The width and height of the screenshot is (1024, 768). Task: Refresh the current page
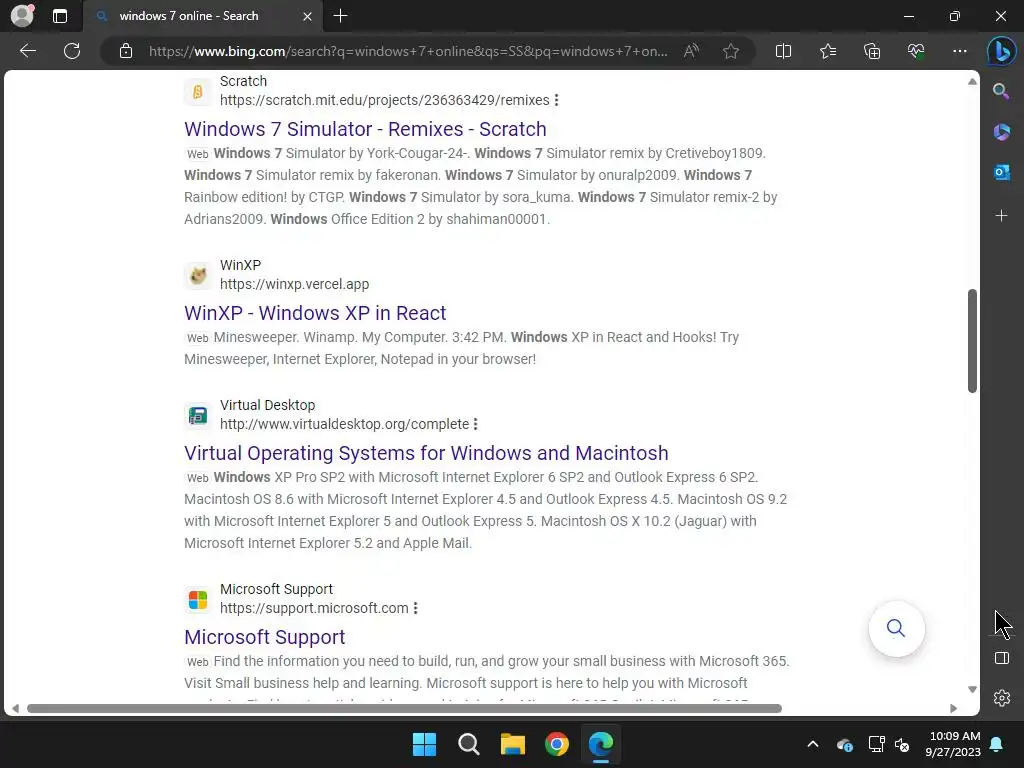tap(72, 51)
